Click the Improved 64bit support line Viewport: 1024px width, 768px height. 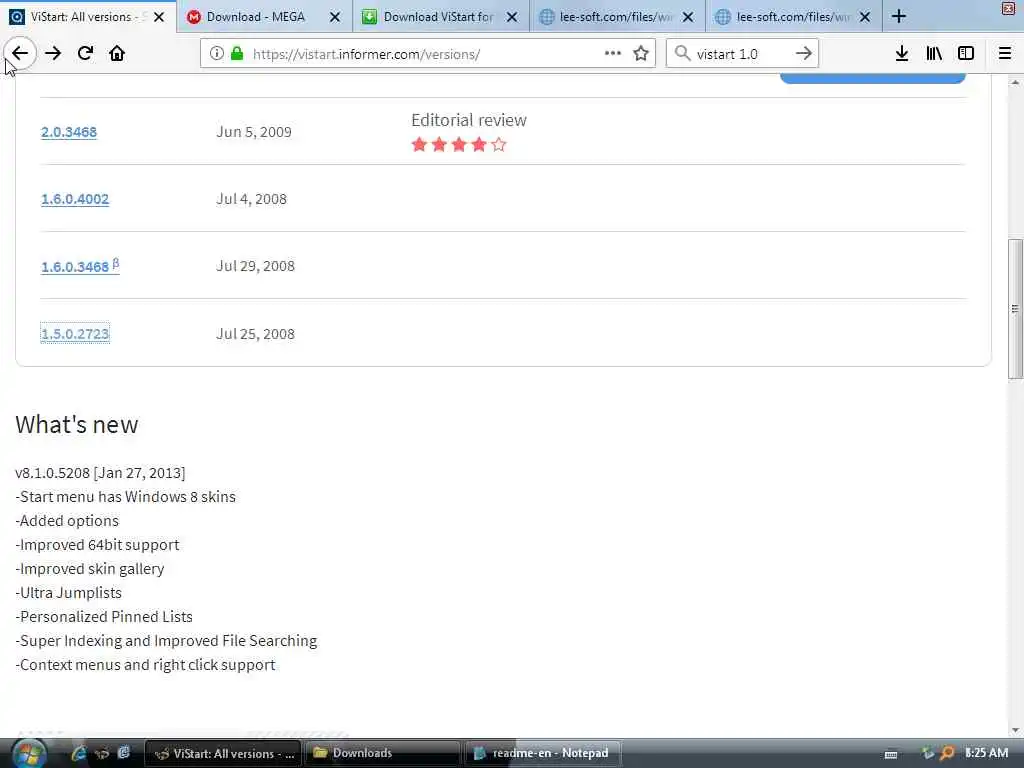(97, 545)
